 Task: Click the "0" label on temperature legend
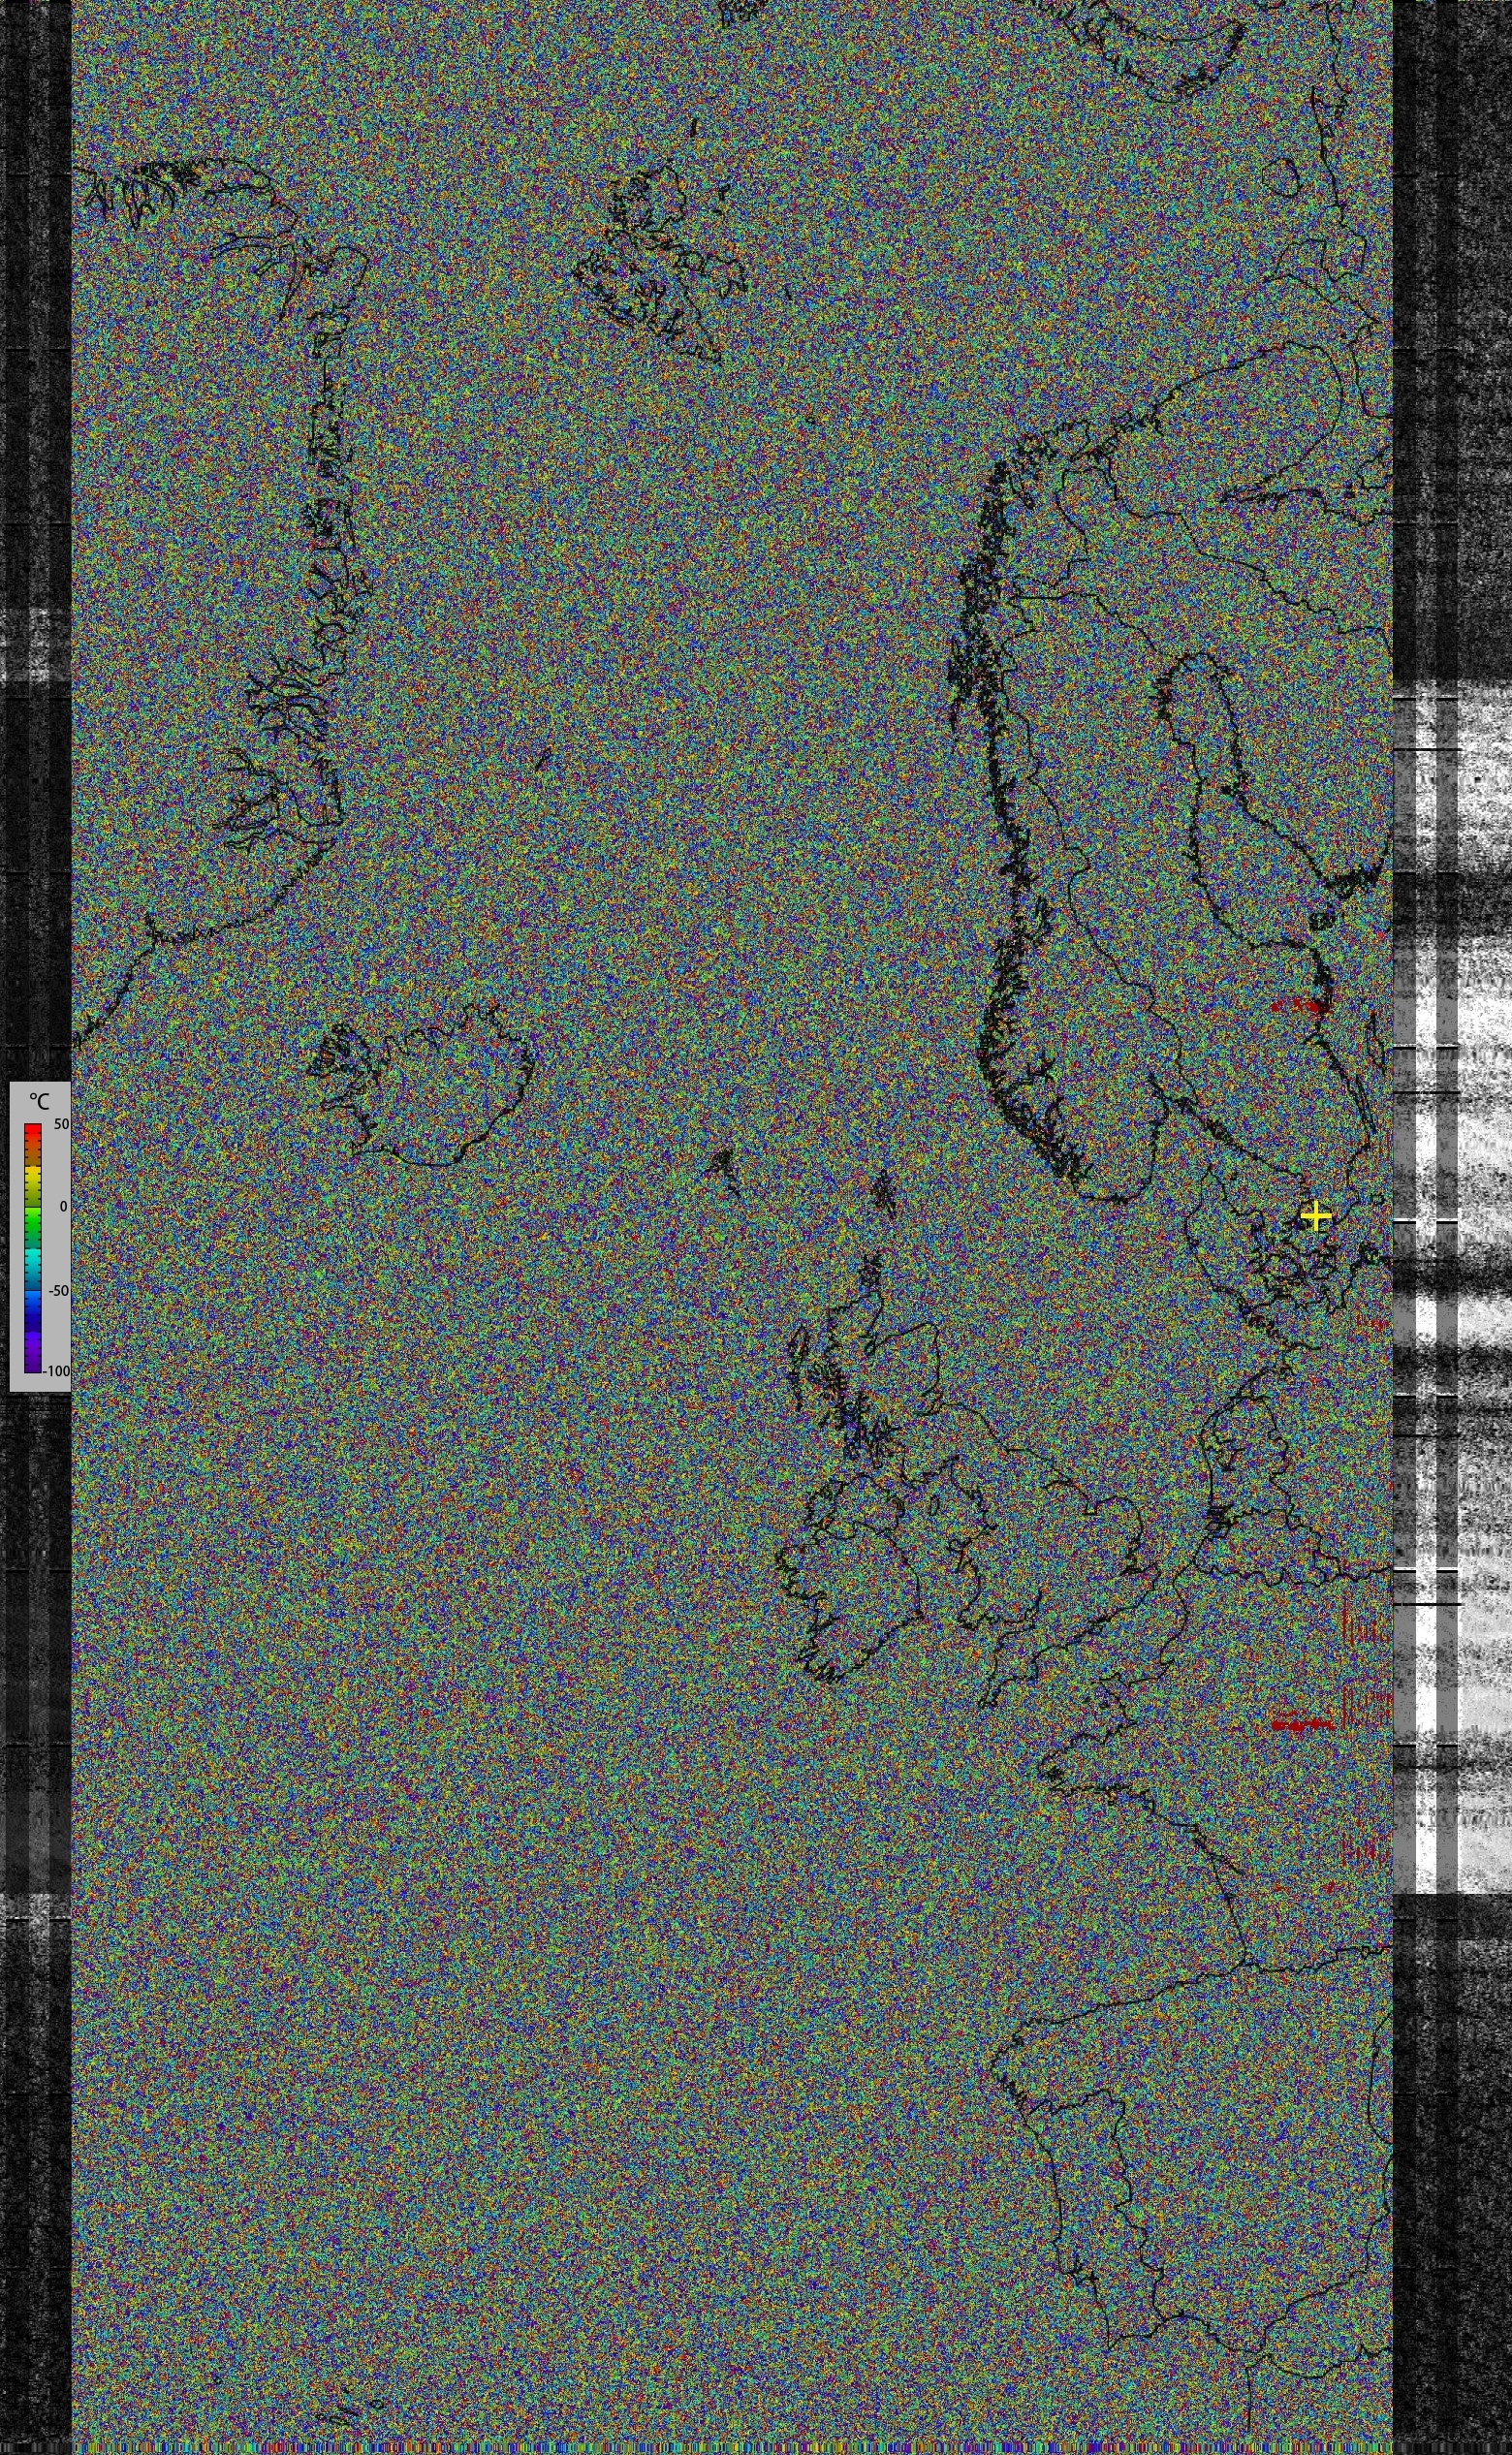coord(63,1206)
